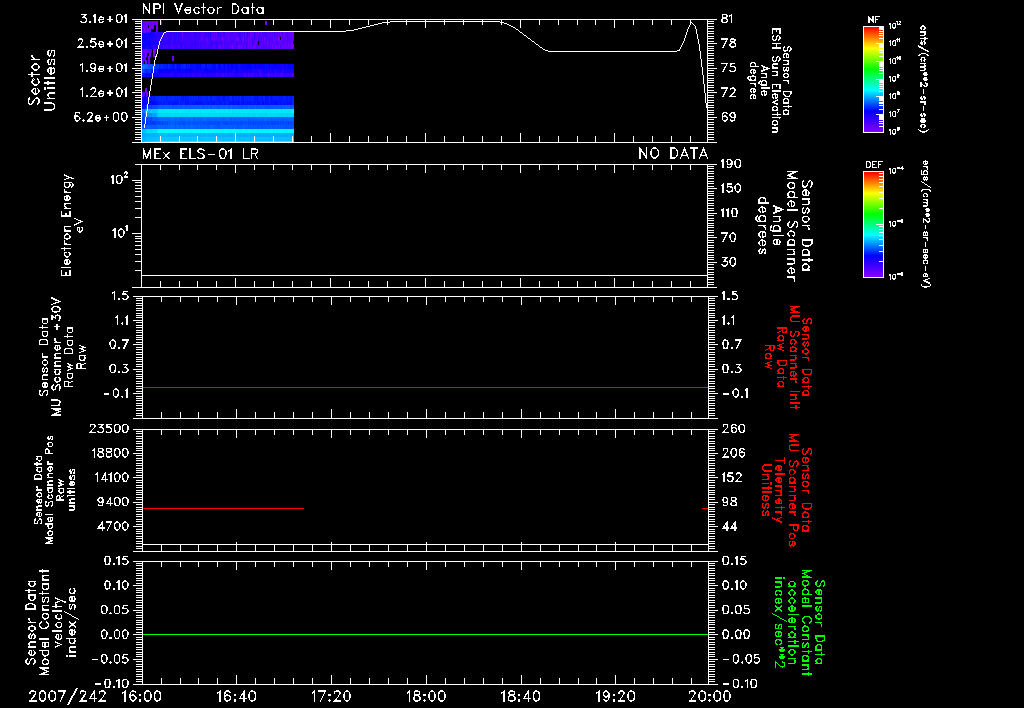The height and width of the screenshot is (708, 1024).
Task: Click the '2007/242' date label
Action: point(67,696)
